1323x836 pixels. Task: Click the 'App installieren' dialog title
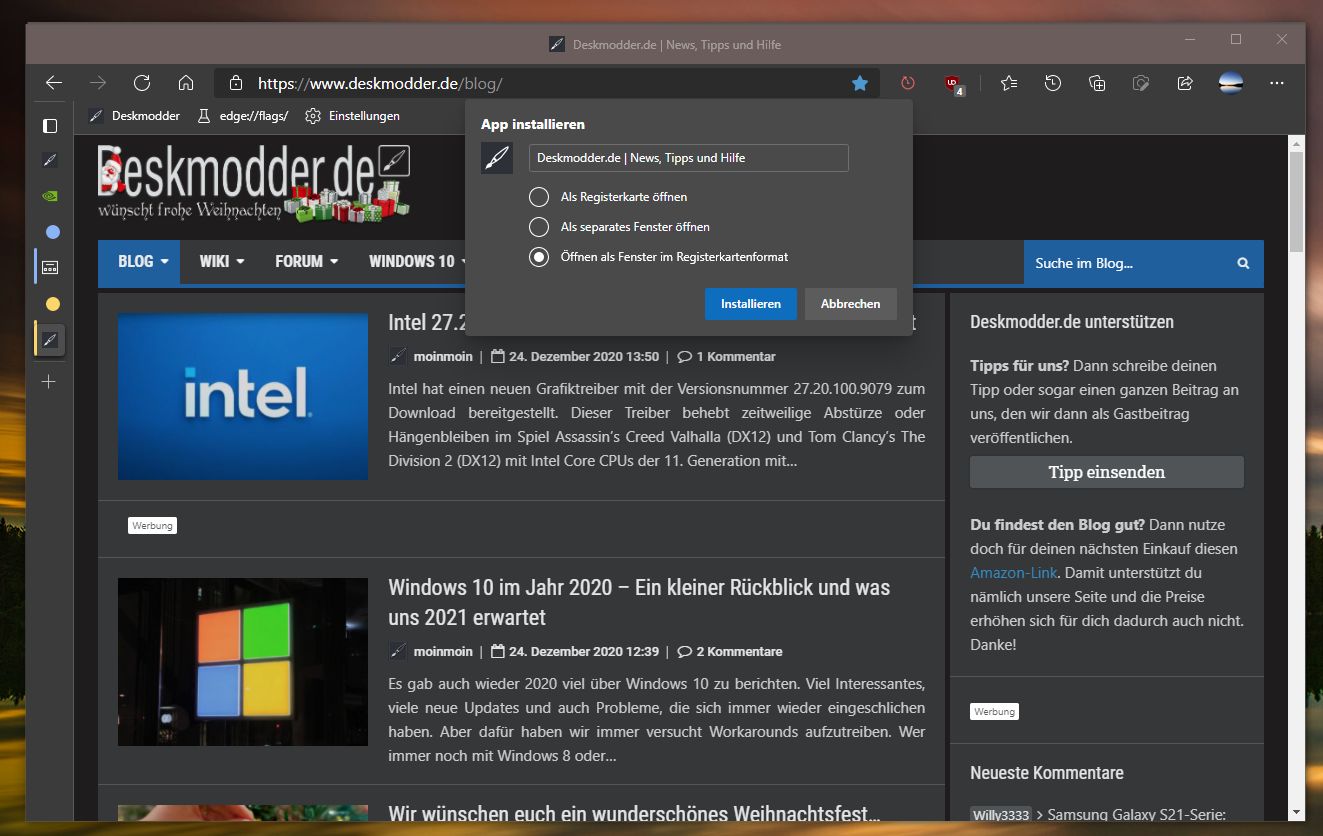pyautogui.click(x=533, y=125)
